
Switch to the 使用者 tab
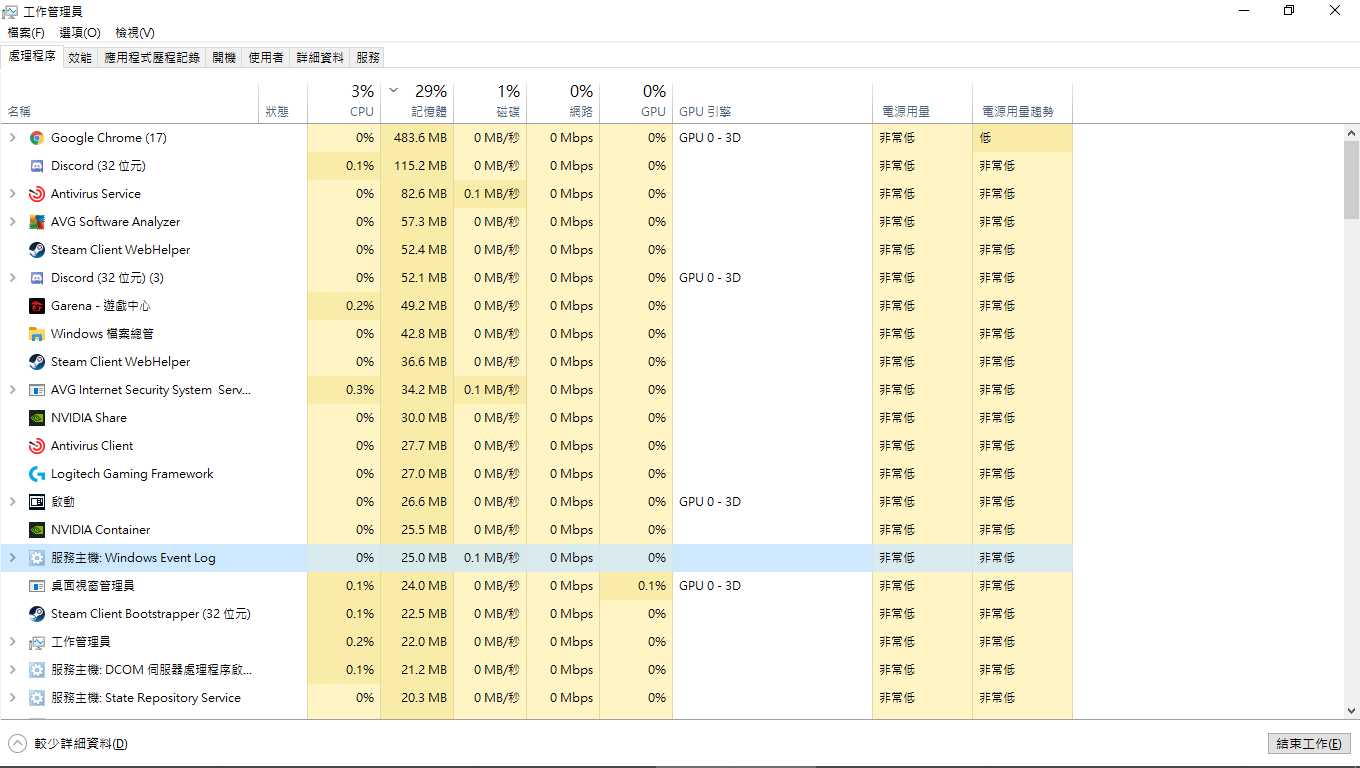(266, 58)
